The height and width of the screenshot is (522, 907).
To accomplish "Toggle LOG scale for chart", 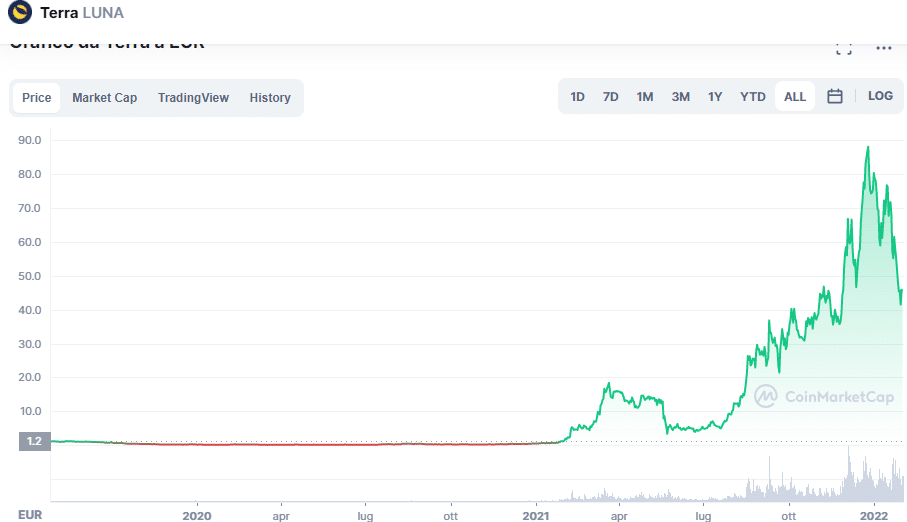I will click(880, 96).
